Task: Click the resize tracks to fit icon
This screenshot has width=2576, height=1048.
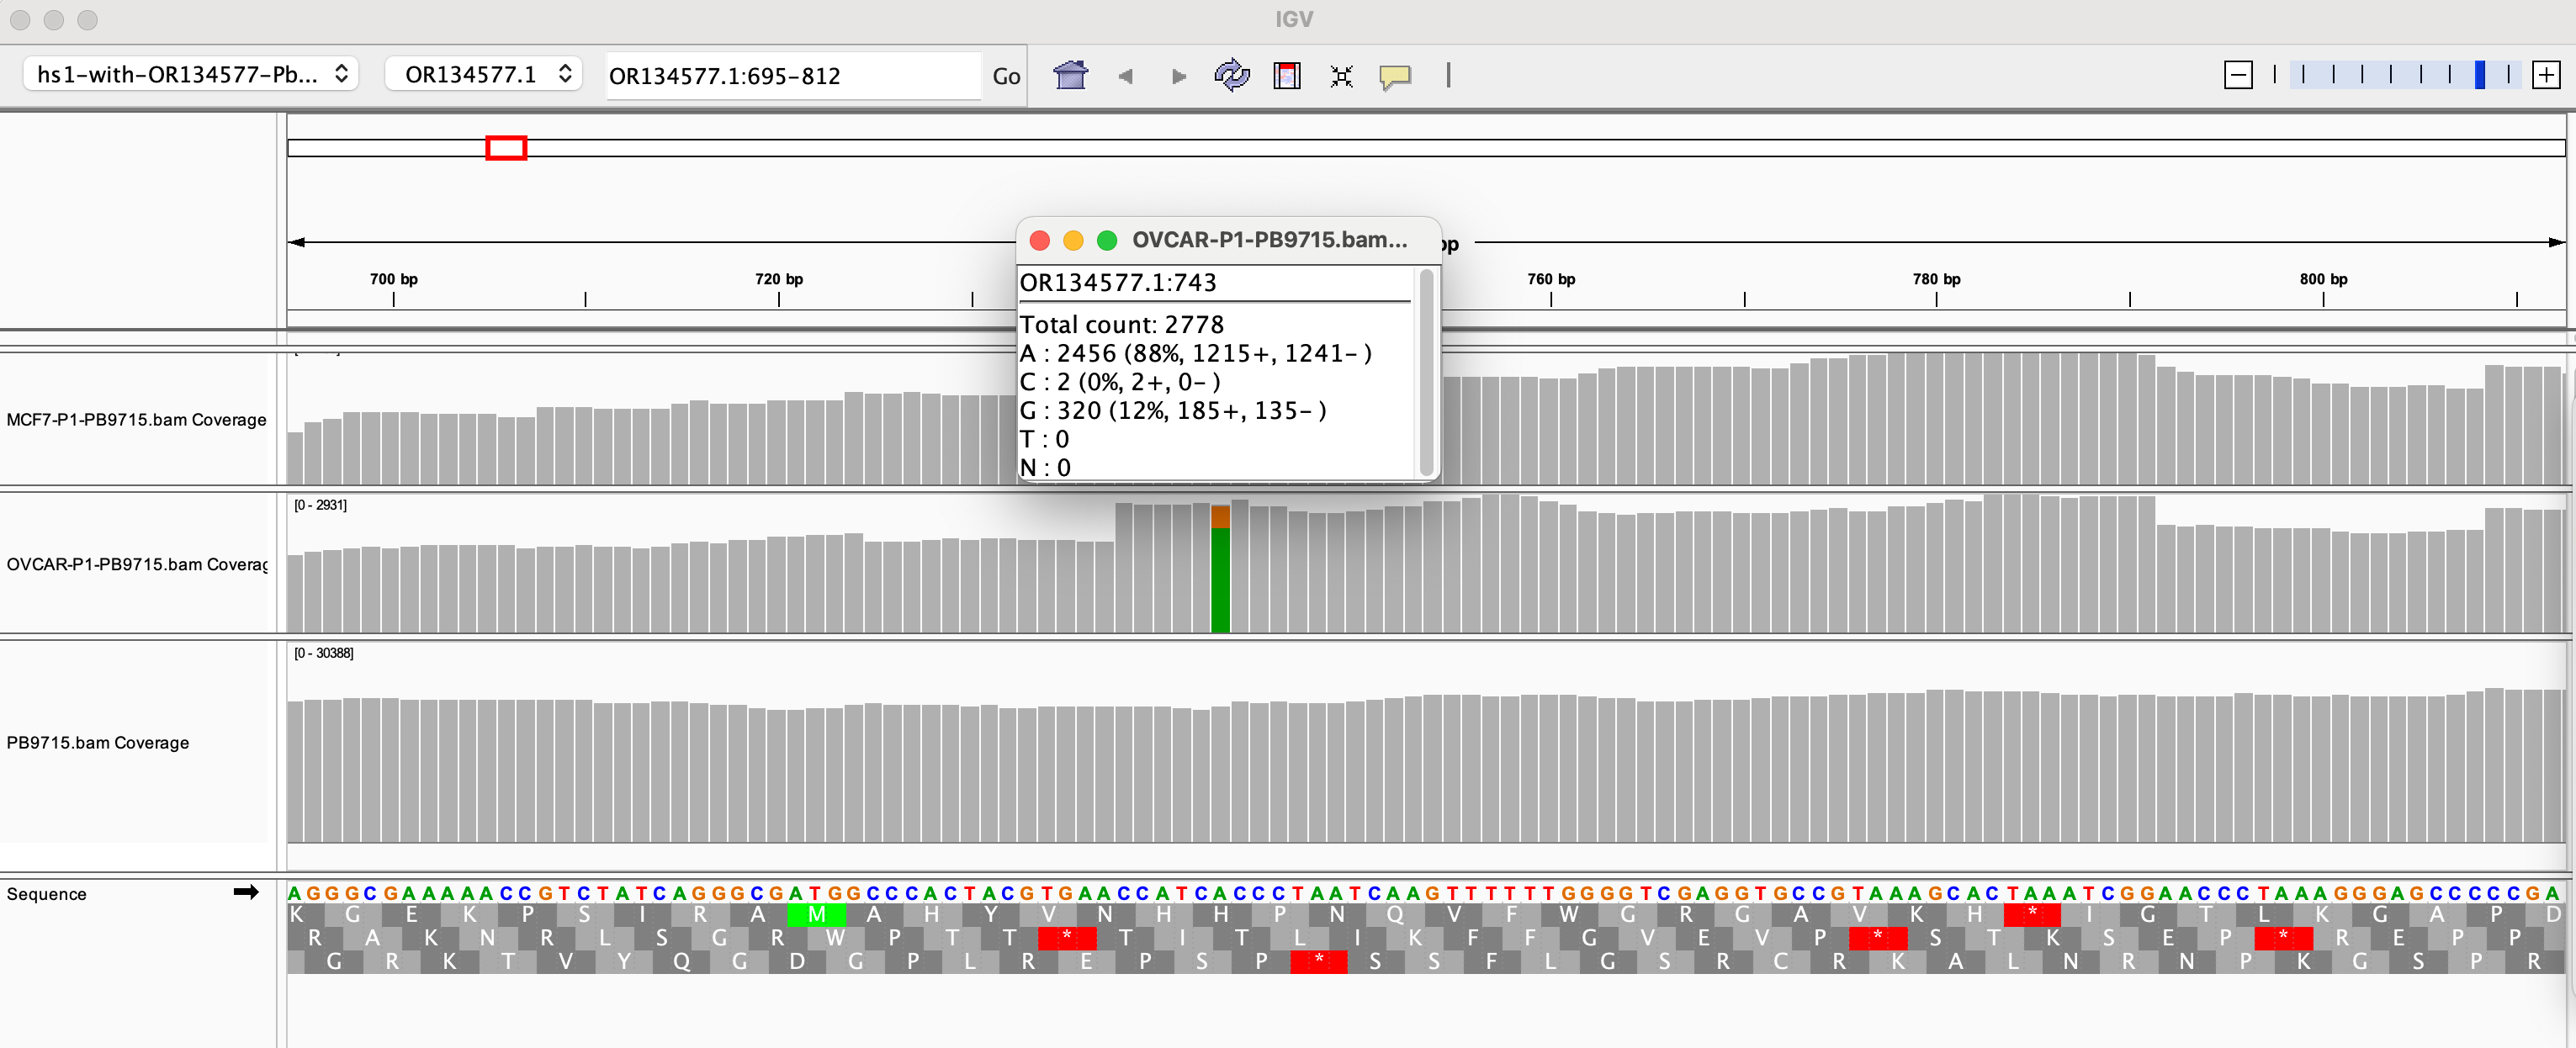Action: coord(1341,76)
